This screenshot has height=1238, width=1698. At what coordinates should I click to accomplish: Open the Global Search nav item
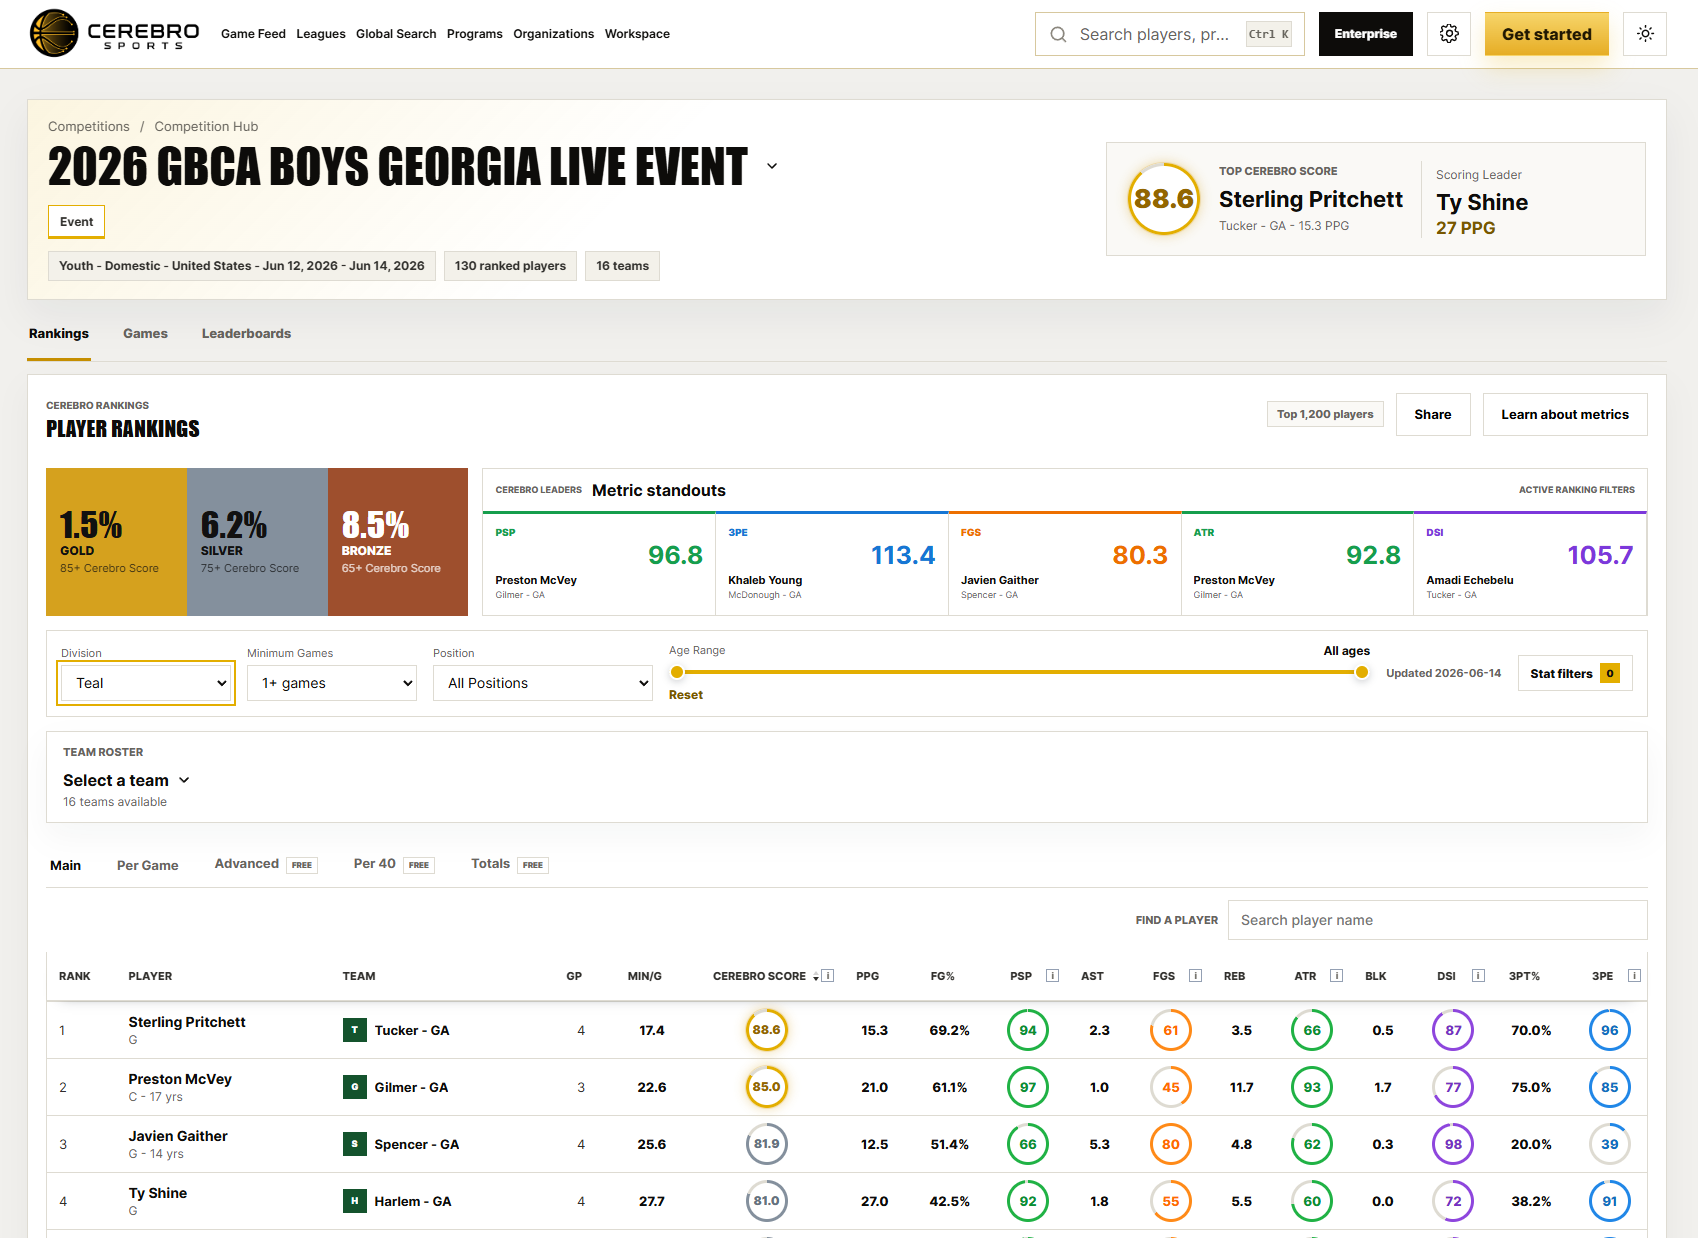(396, 34)
